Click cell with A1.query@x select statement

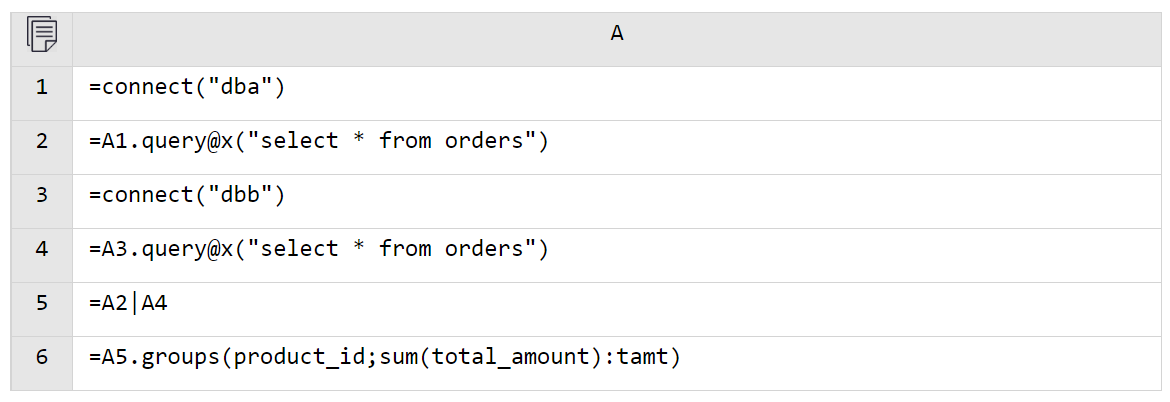pyautogui.click(x=616, y=147)
